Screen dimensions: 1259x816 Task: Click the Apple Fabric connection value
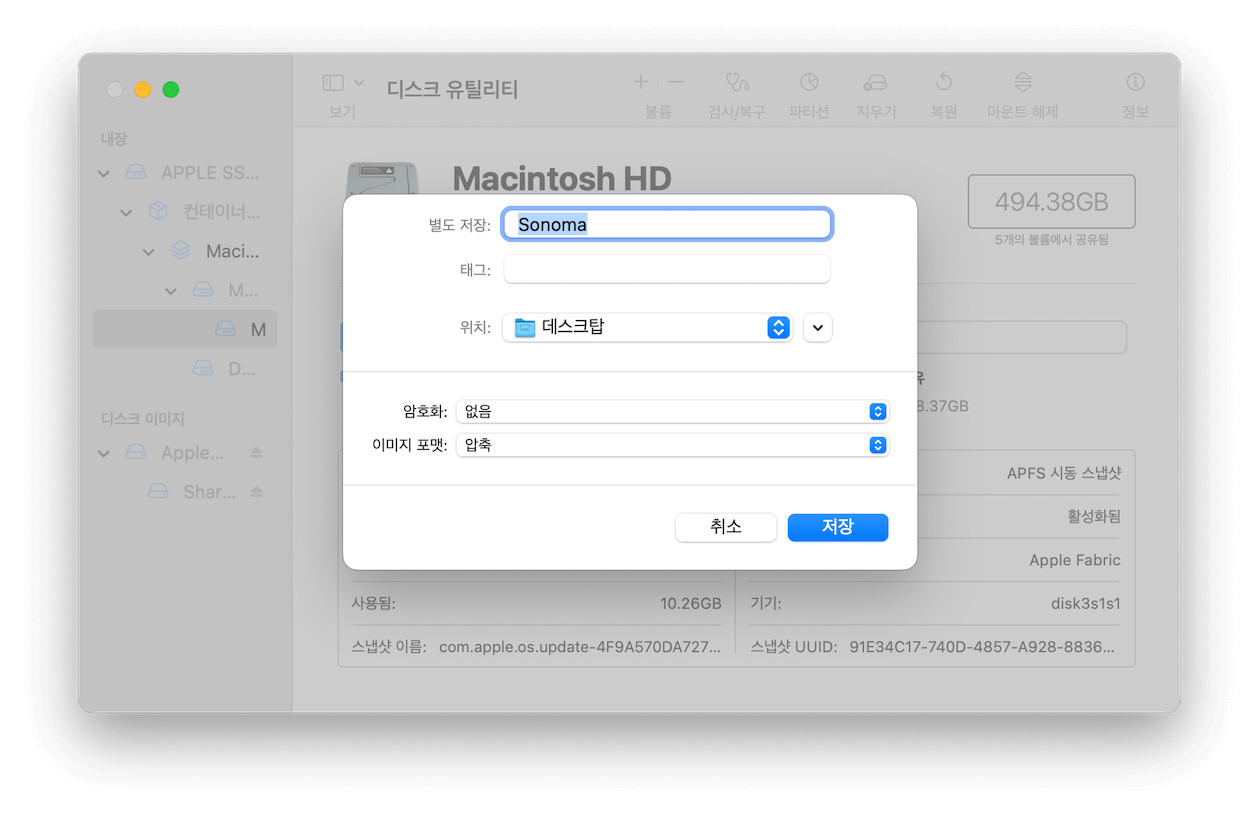tap(1075, 560)
